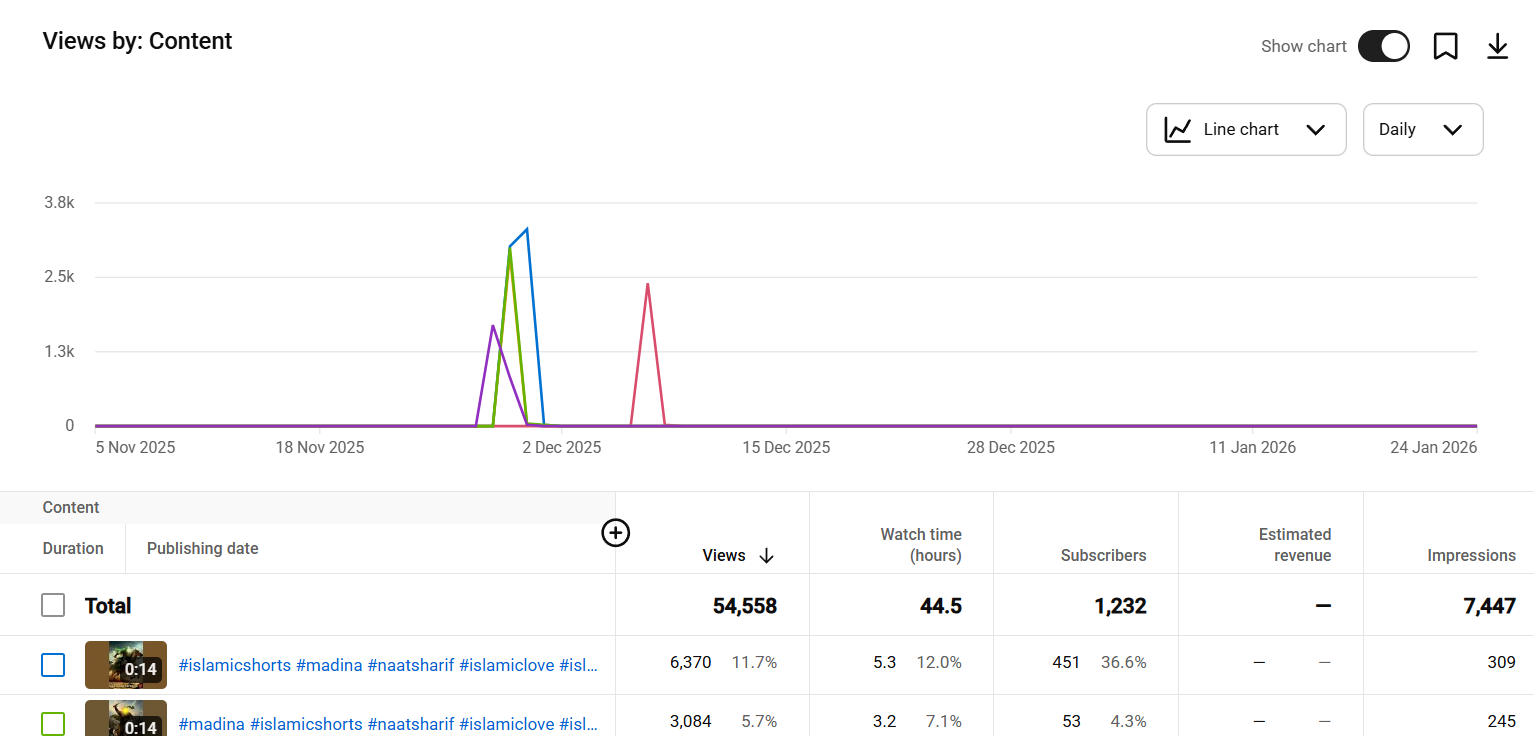Click the down arrow beside Views header
1534x739 pixels.
tap(767, 556)
